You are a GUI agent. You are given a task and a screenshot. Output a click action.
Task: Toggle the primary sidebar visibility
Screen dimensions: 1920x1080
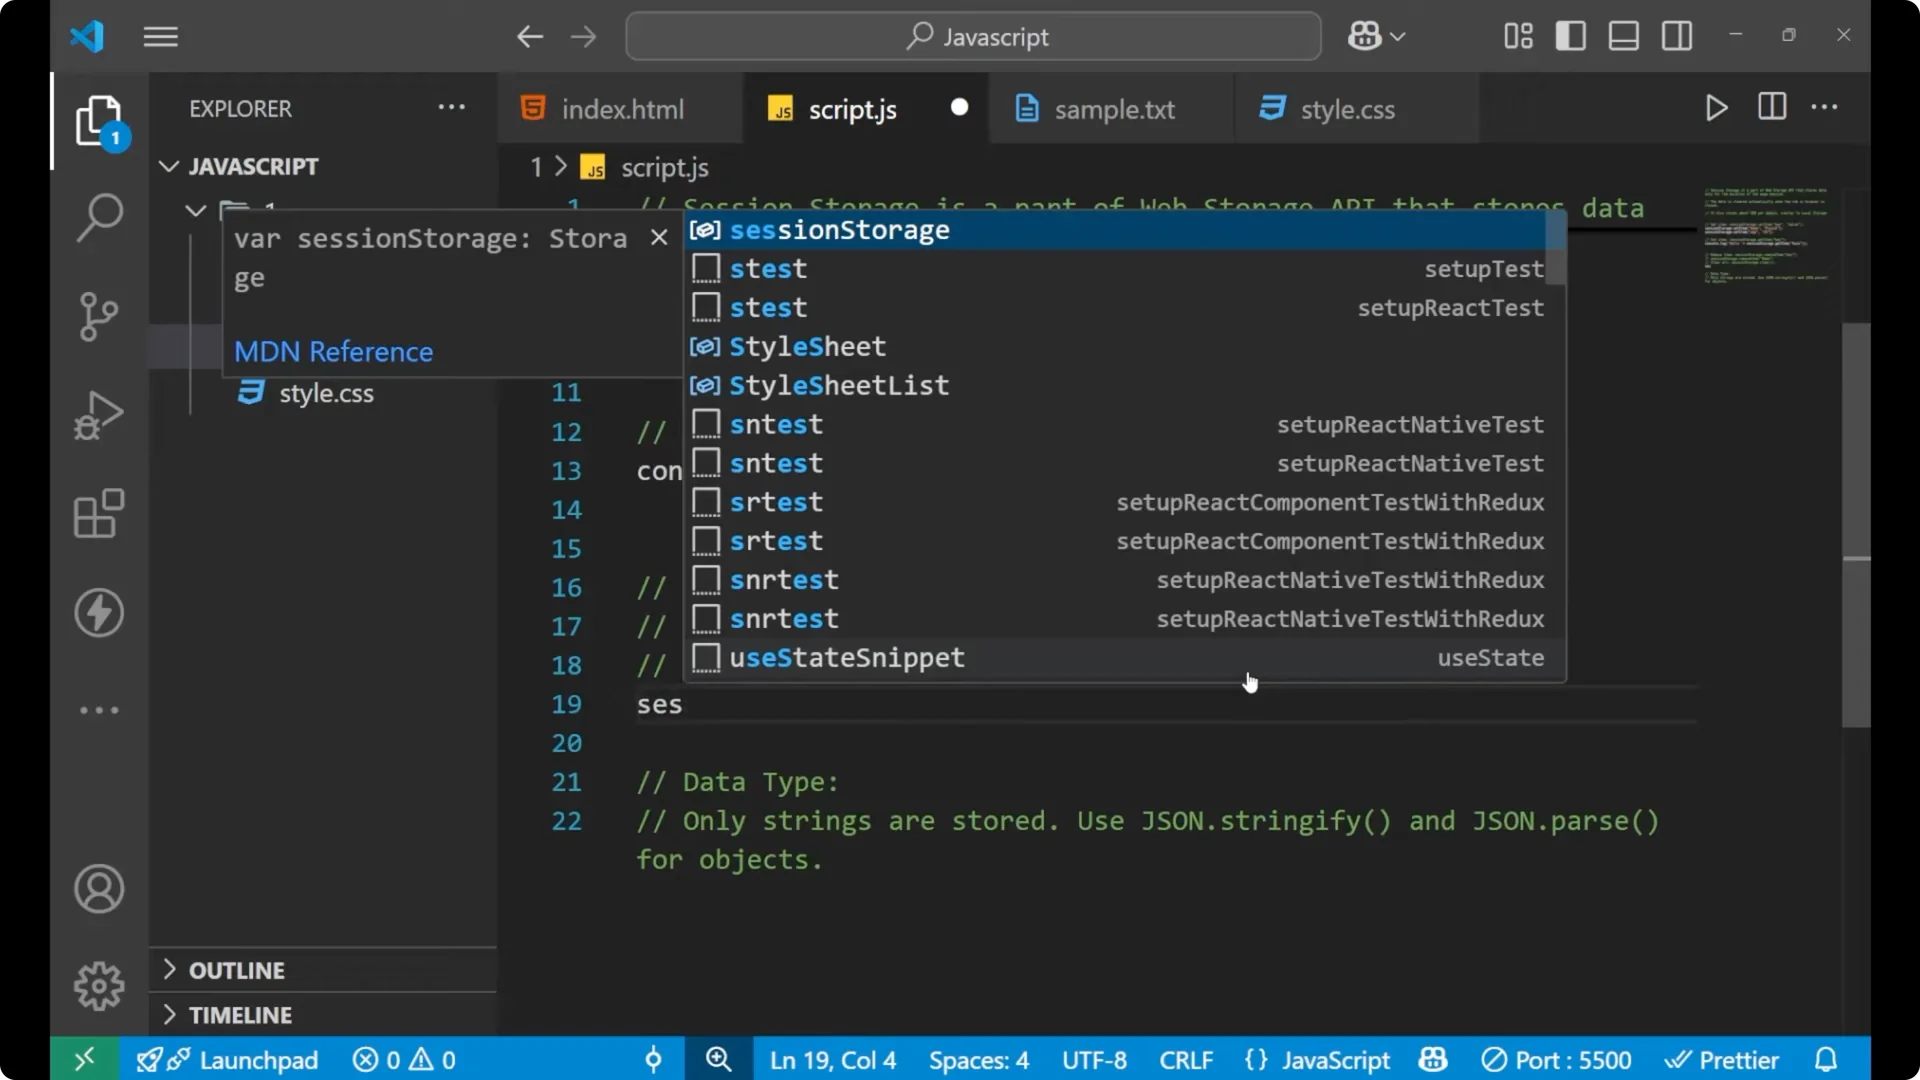(1570, 35)
